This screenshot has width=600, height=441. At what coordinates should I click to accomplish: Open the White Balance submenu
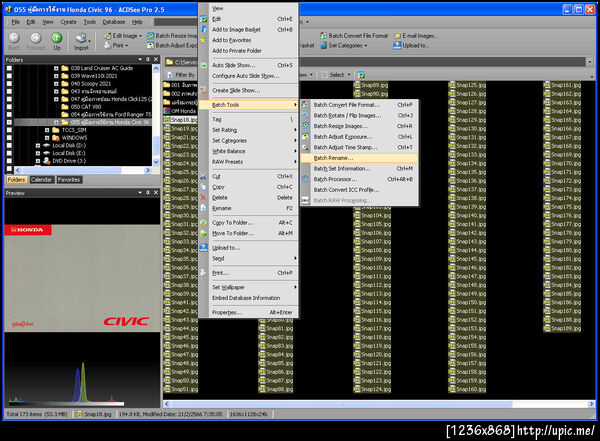(249, 151)
